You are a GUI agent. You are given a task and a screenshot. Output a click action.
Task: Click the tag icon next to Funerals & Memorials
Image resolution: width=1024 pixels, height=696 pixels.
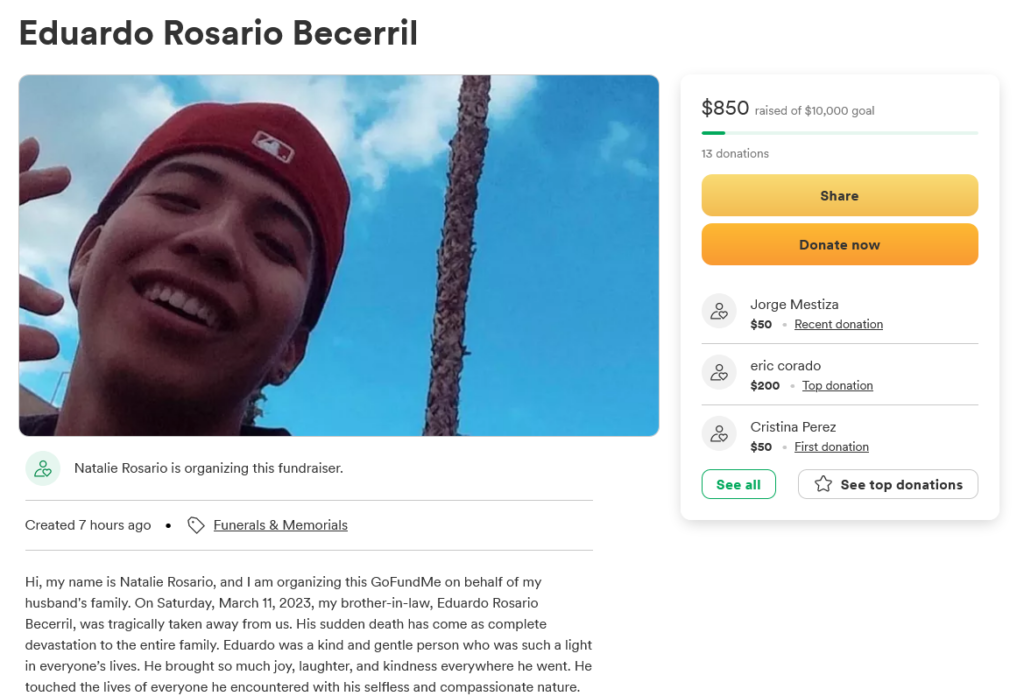click(x=196, y=525)
